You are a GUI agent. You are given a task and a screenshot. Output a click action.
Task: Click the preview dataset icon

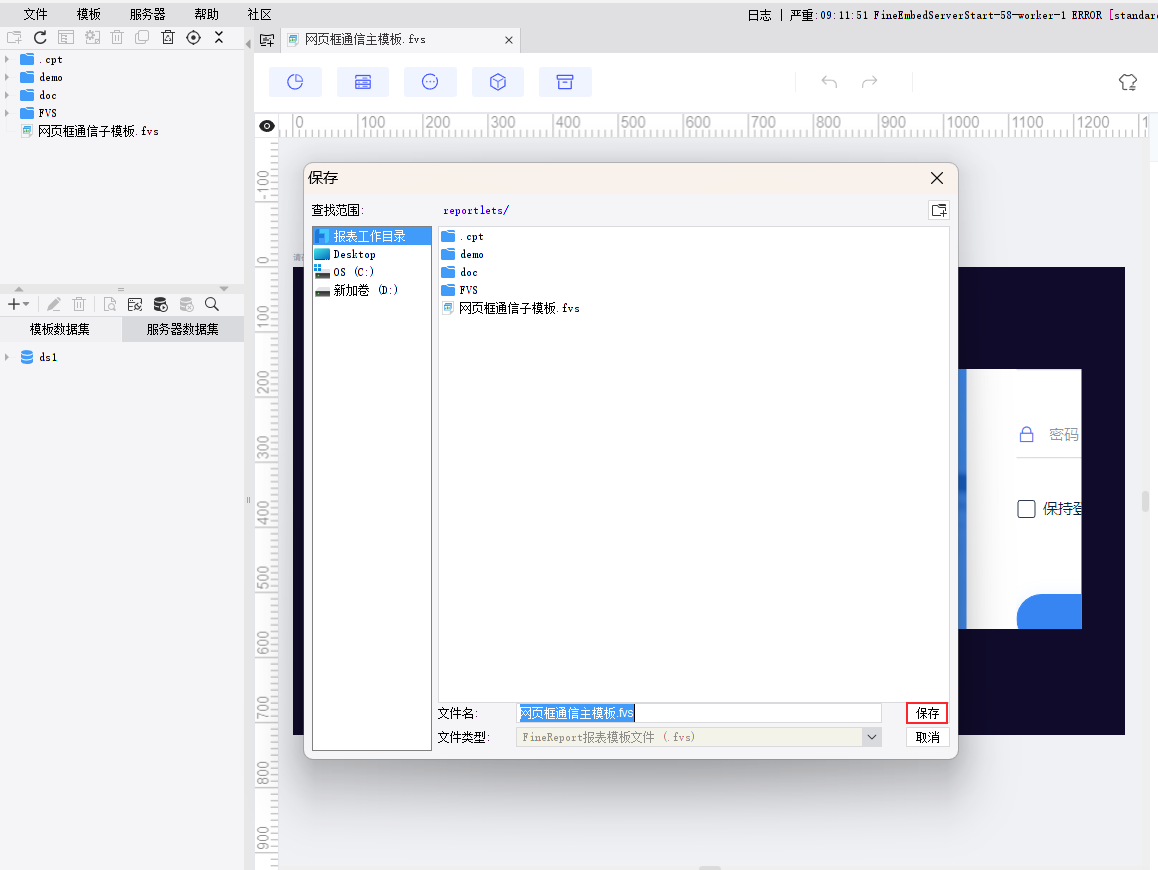[x=109, y=304]
